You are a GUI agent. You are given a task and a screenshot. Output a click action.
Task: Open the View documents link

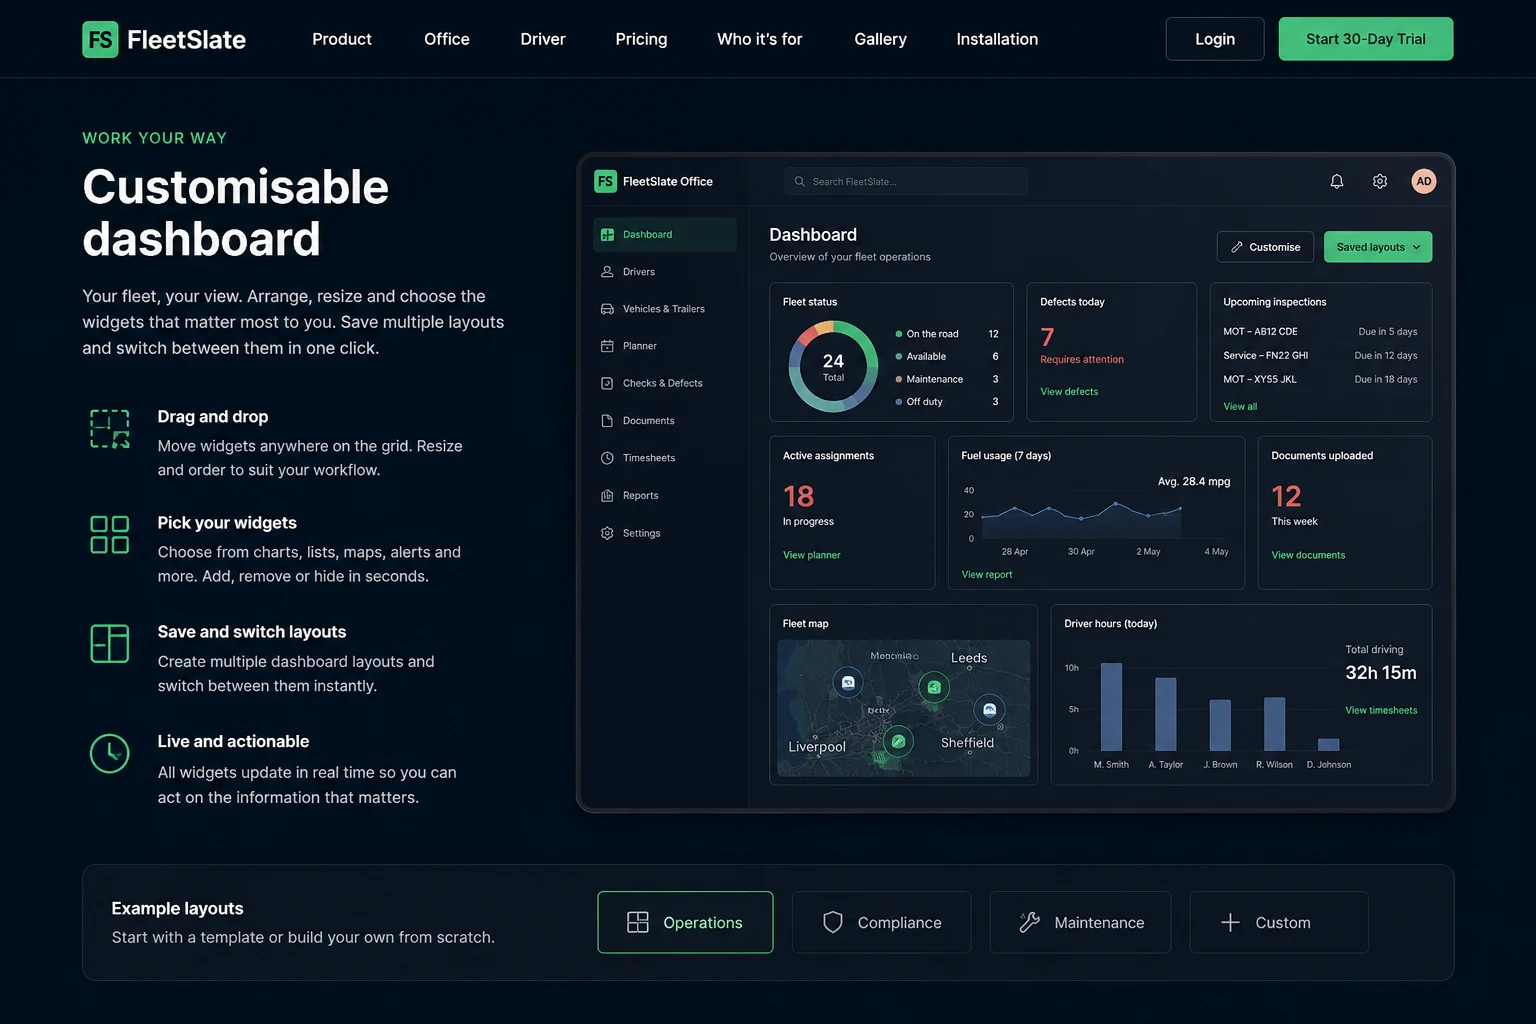[1308, 555]
